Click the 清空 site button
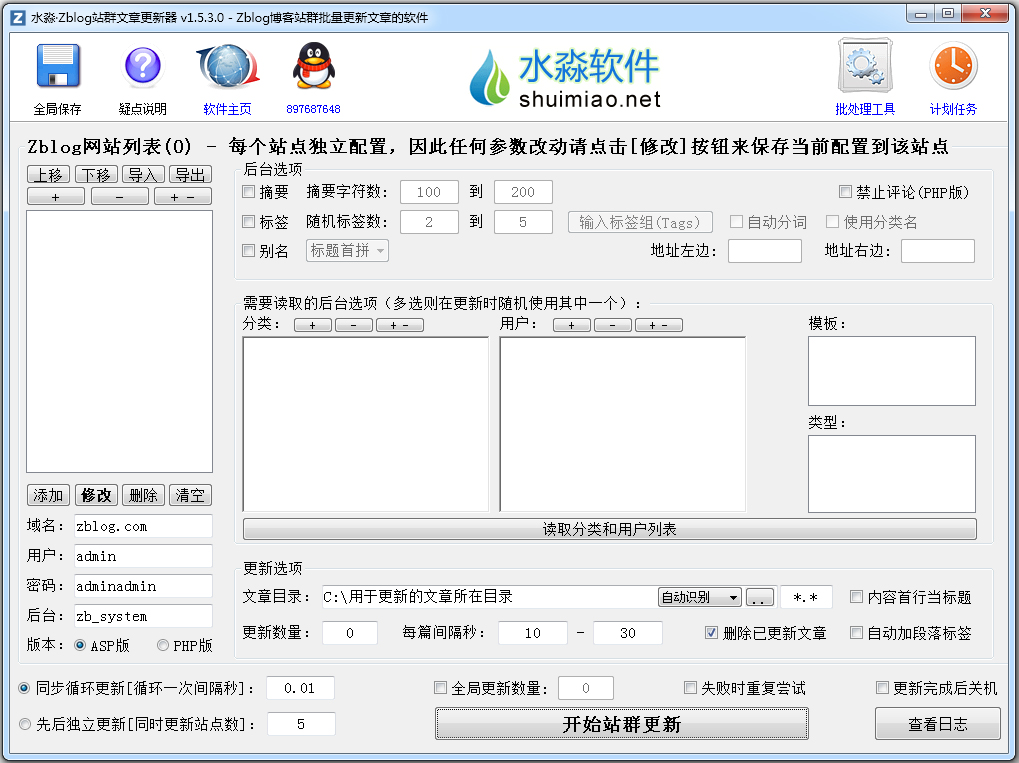Viewport: 1019px width, 763px height. point(190,495)
